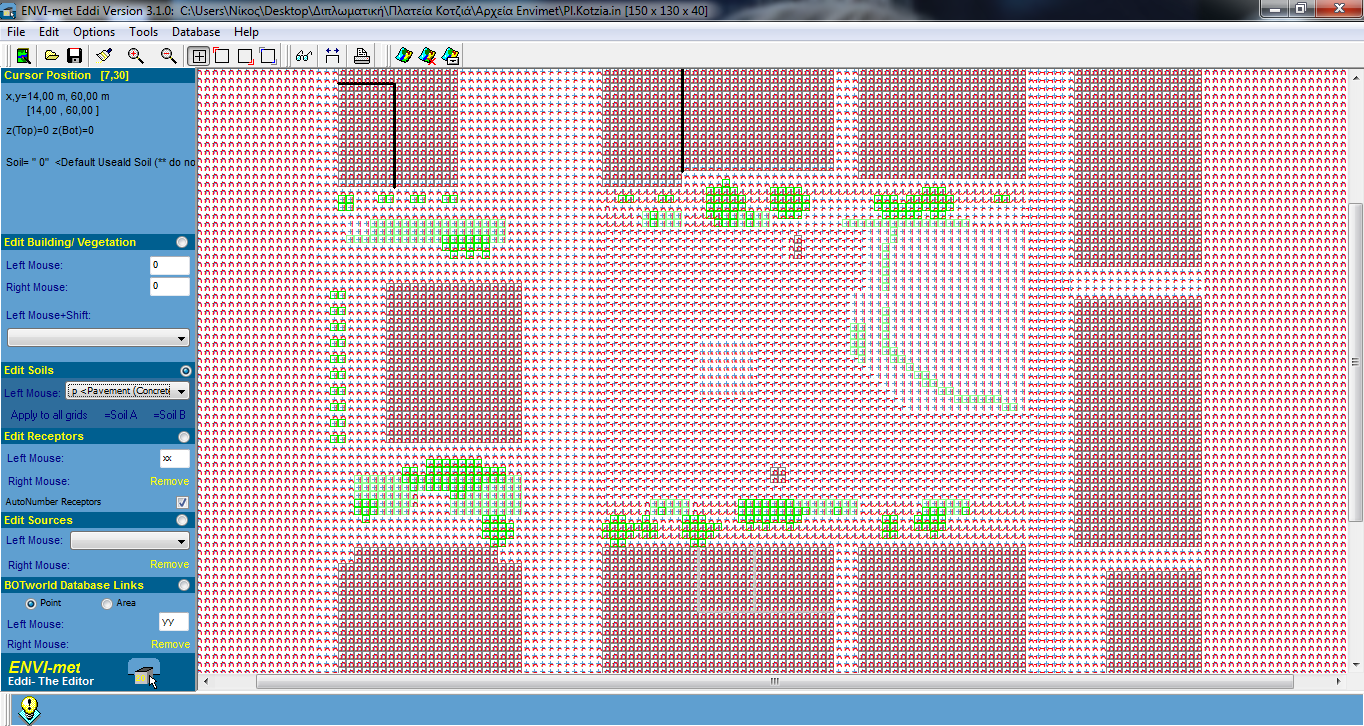Click the first colored map layer icon

pyautogui.click(x=404, y=56)
